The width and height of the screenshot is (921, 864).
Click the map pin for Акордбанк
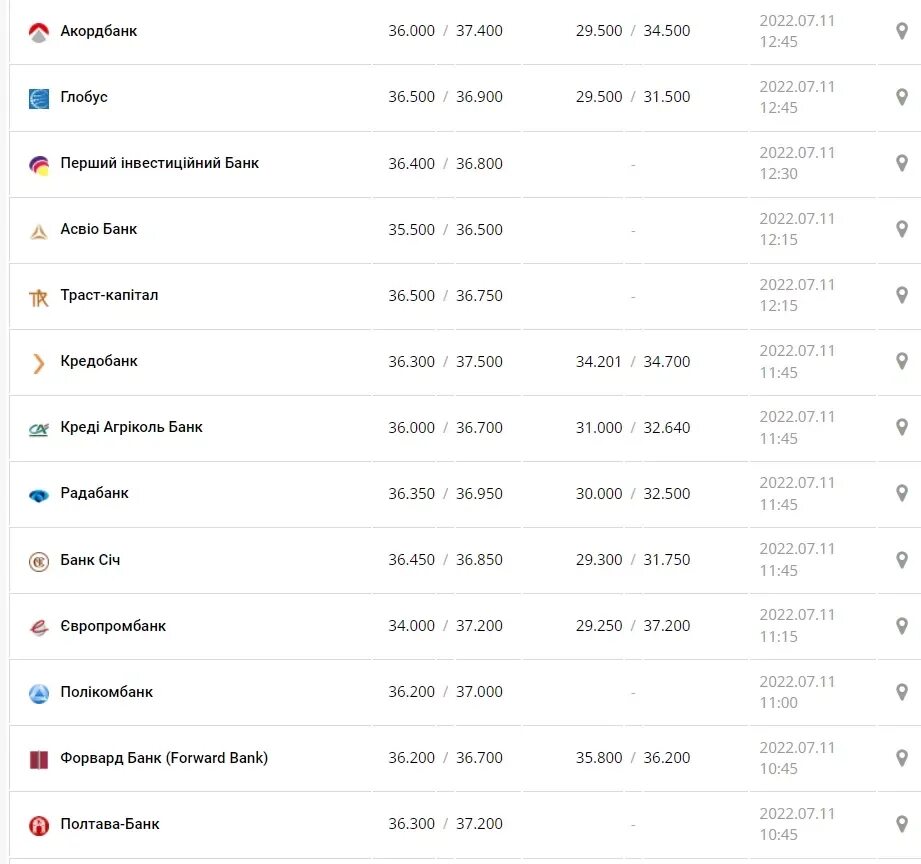(902, 31)
